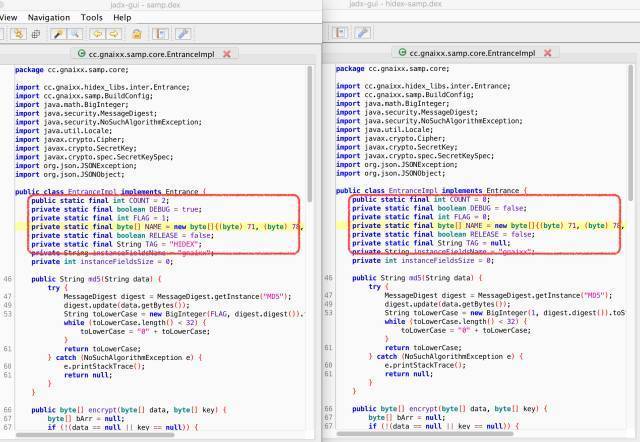Click the text search wand icon in left window
This screenshot has width=640, height=442.
coord(59,34)
